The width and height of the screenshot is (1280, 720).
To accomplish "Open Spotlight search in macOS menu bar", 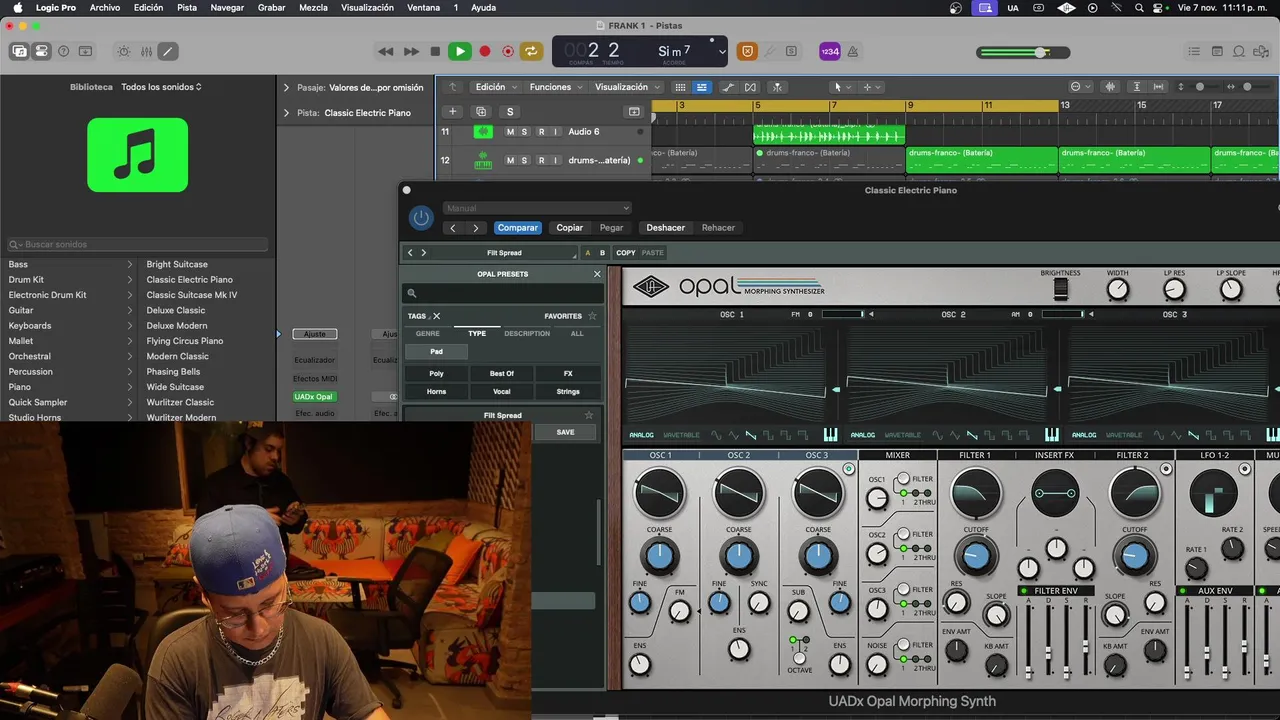I will pos(1140,7).
